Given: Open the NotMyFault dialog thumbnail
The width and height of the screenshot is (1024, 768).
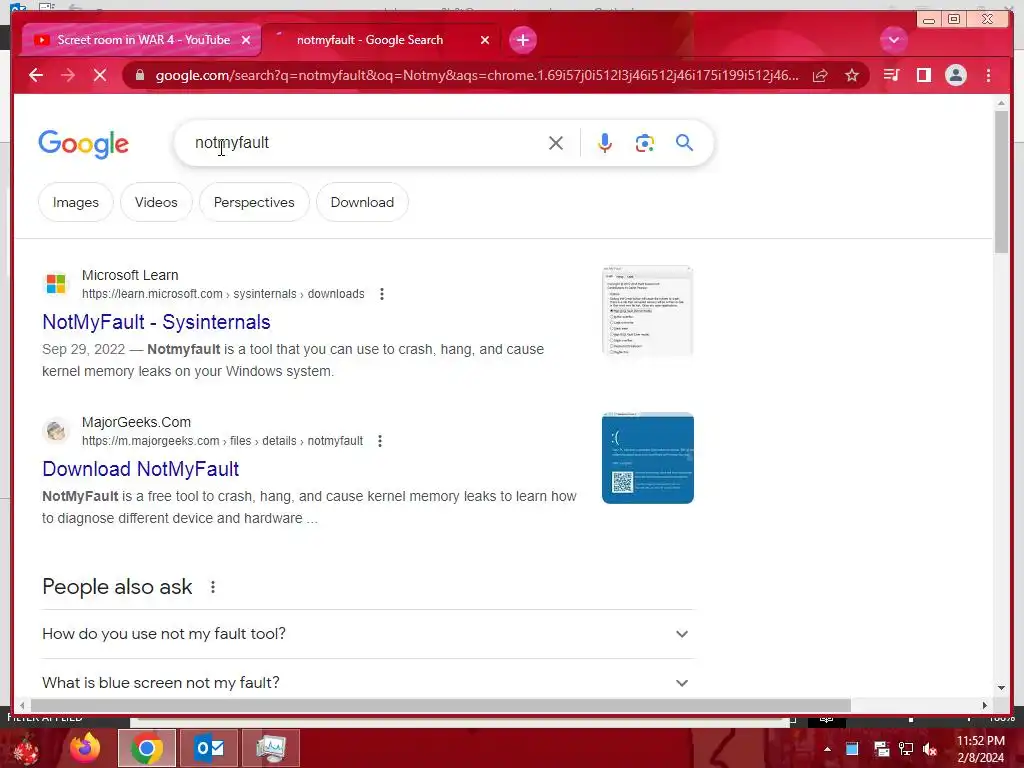Looking at the screenshot, I should click(648, 311).
